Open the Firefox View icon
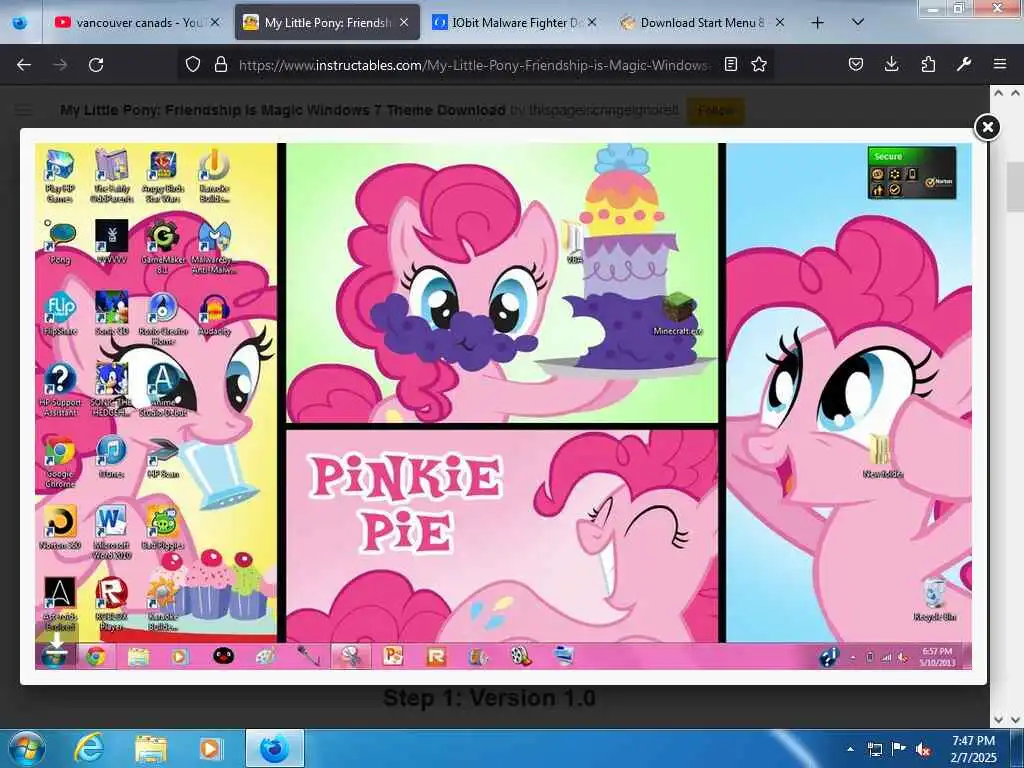Image resolution: width=1024 pixels, height=768 pixels. click(x=20, y=22)
